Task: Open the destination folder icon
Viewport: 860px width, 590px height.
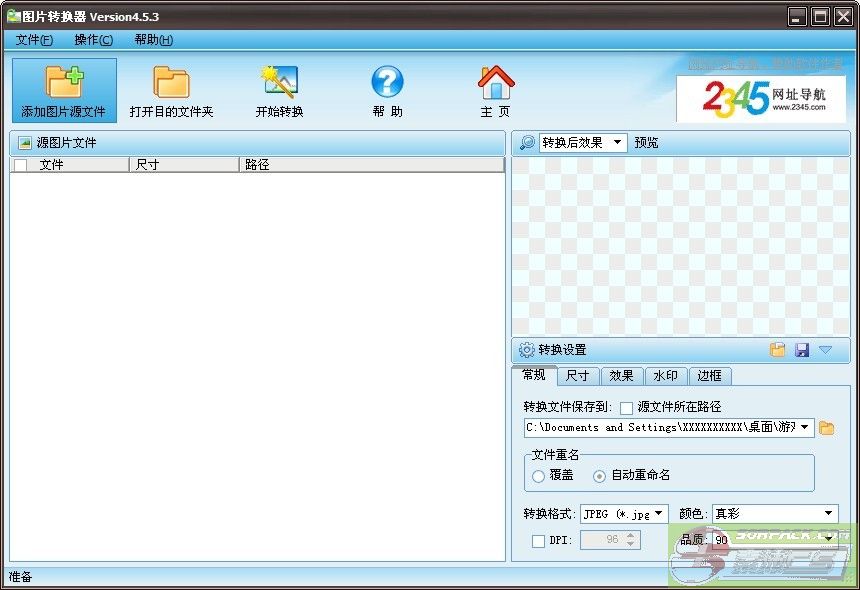Action: (171, 82)
